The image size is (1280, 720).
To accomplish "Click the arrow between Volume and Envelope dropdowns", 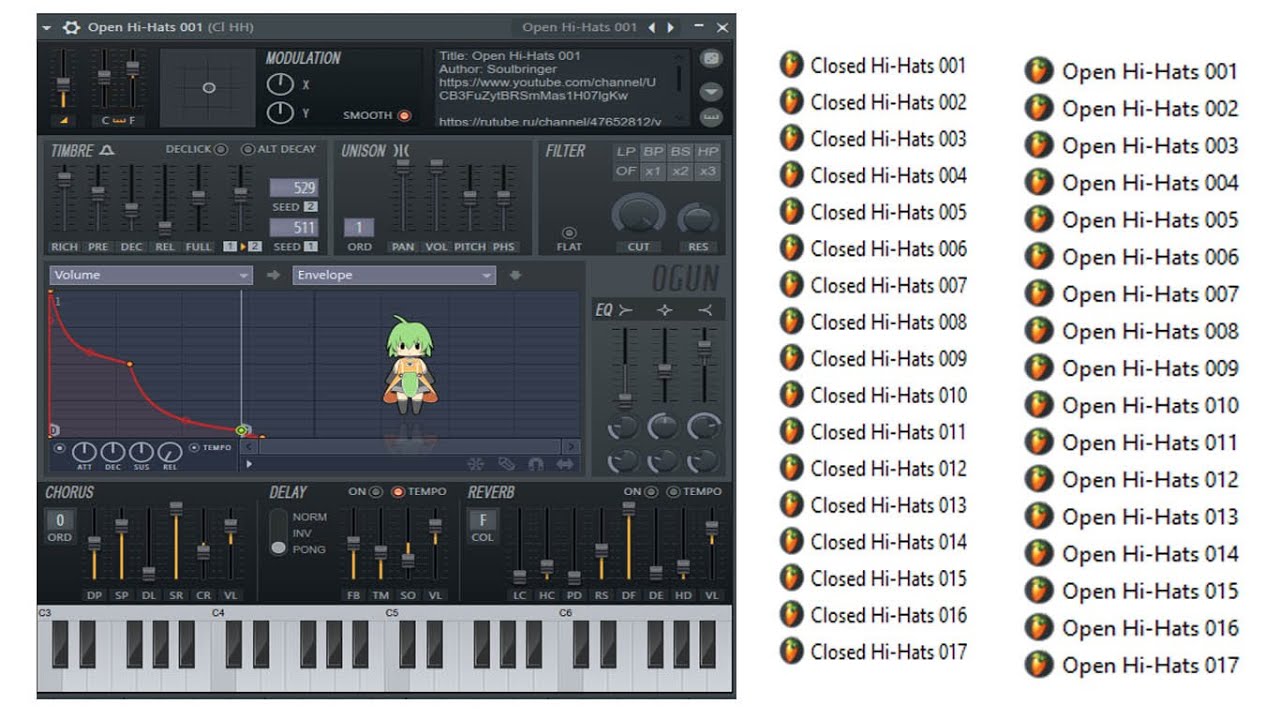I will (x=273, y=275).
